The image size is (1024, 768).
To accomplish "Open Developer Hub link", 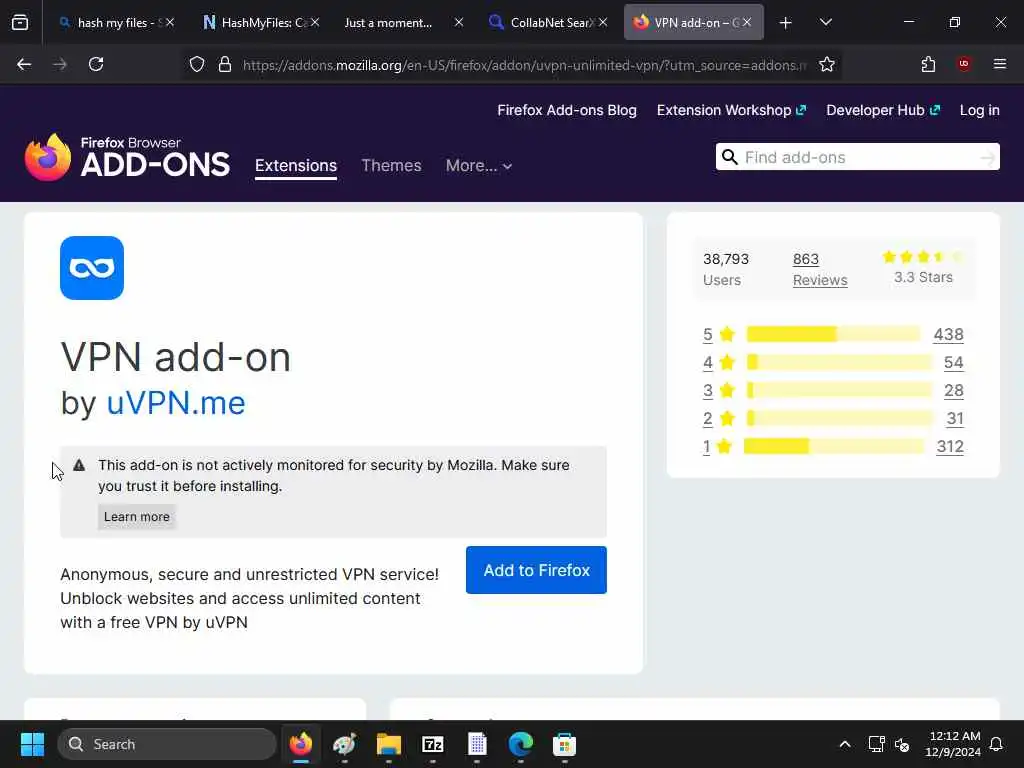I will 883,110.
